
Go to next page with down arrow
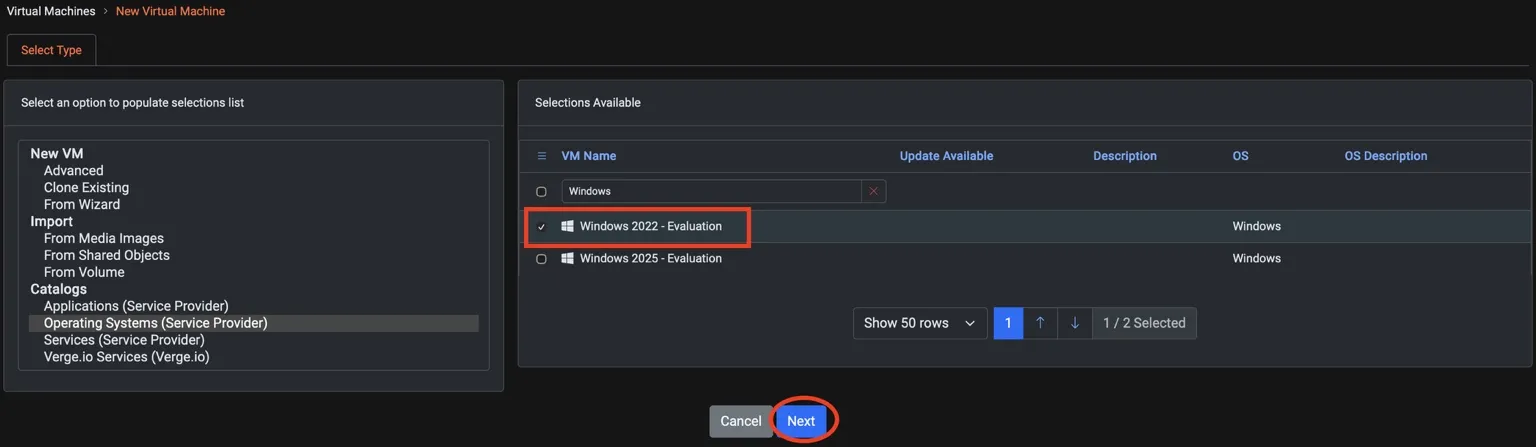(1075, 323)
